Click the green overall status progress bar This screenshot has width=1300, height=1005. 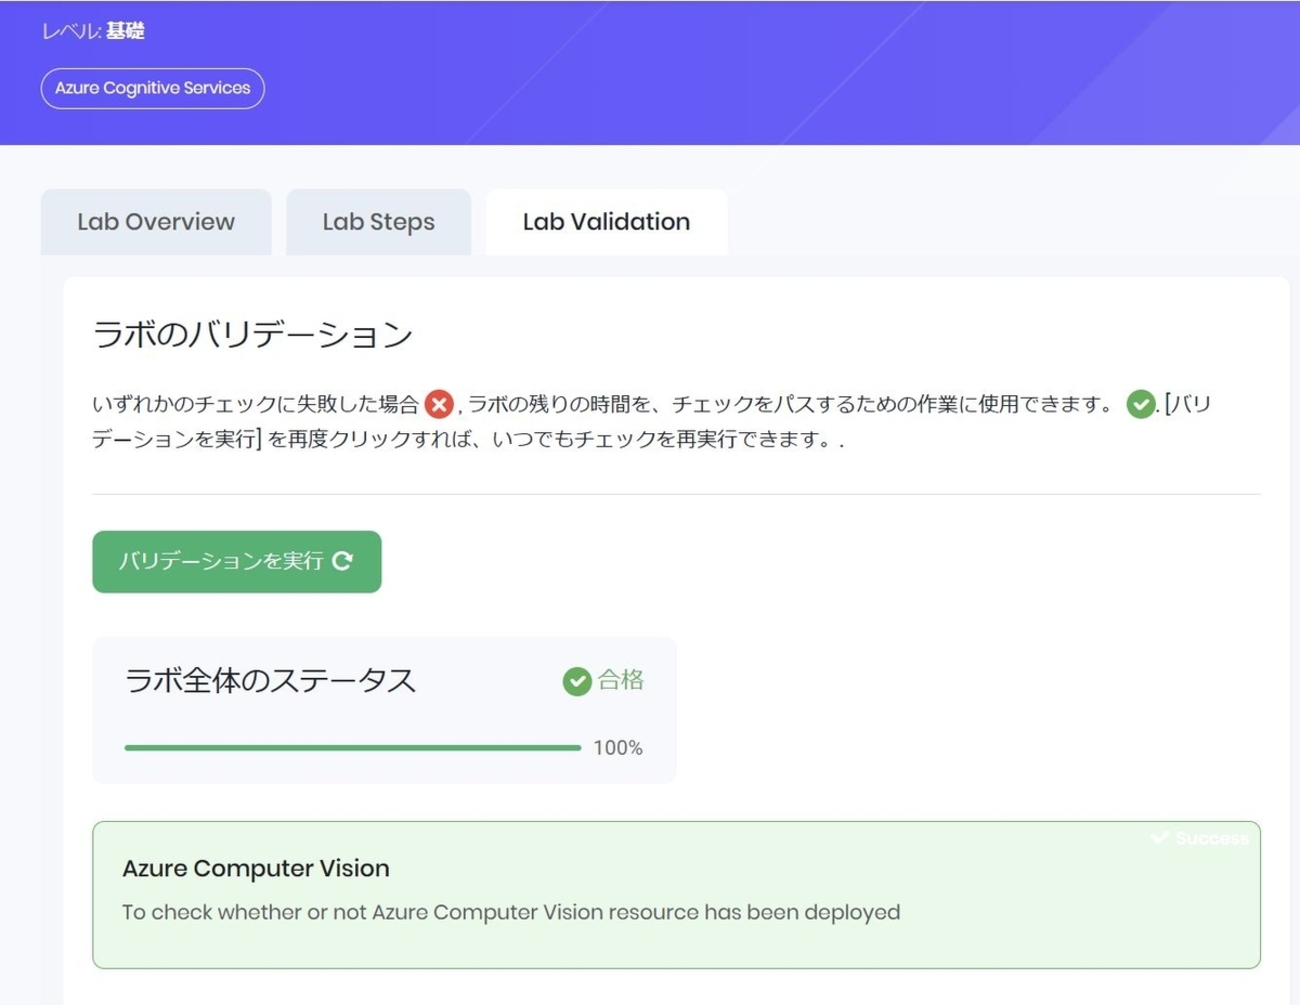click(352, 747)
